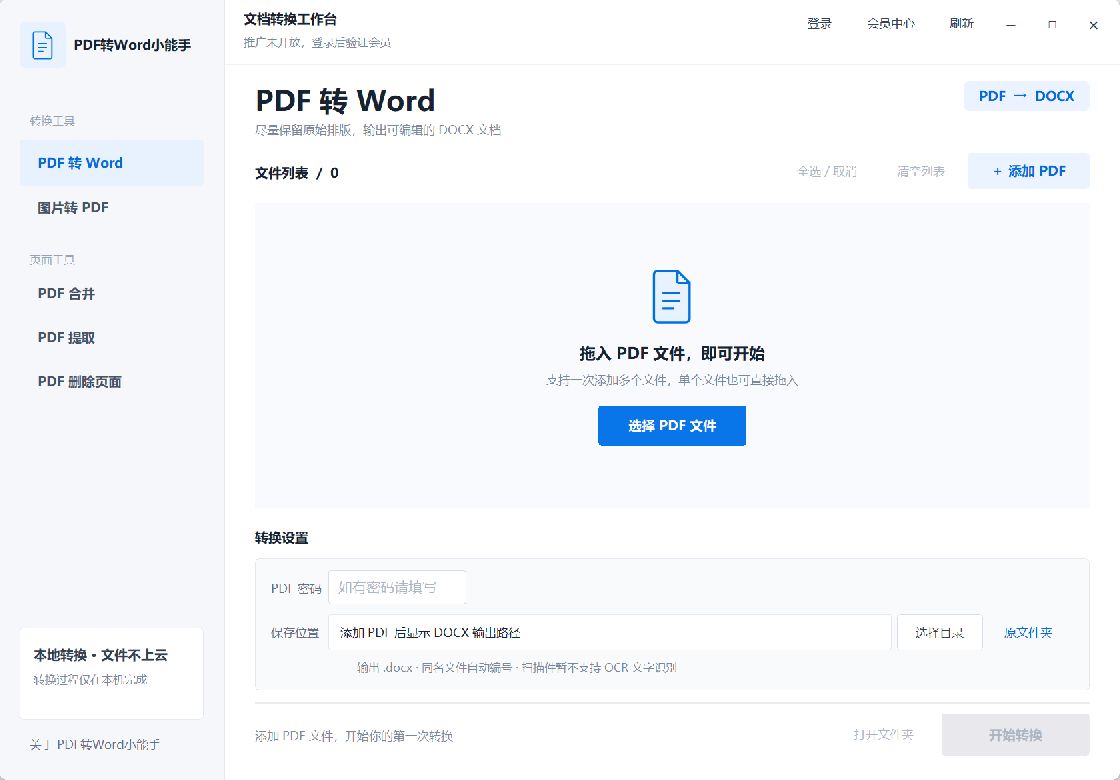Click the document icon in the drop area
The height and width of the screenshot is (780, 1120).
coord(671,296)
